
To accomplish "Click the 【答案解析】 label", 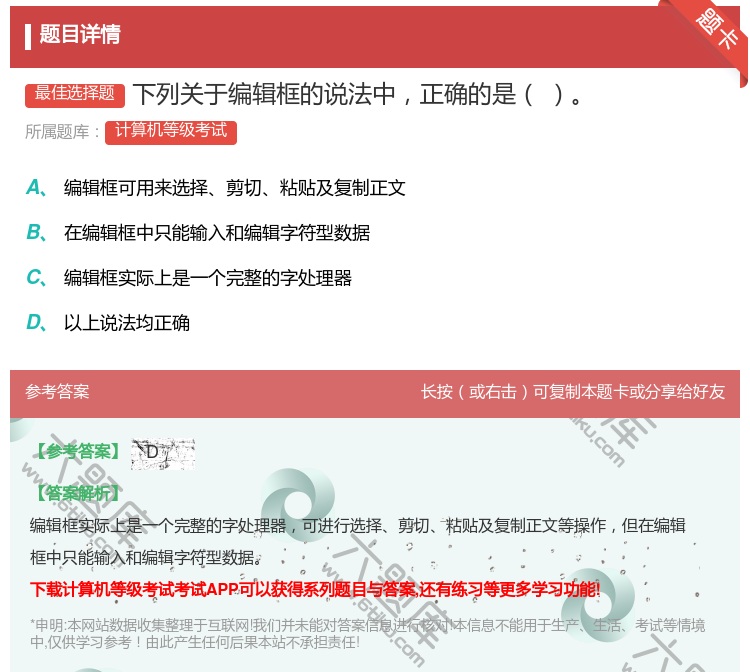I will click(x=78, y=493).
